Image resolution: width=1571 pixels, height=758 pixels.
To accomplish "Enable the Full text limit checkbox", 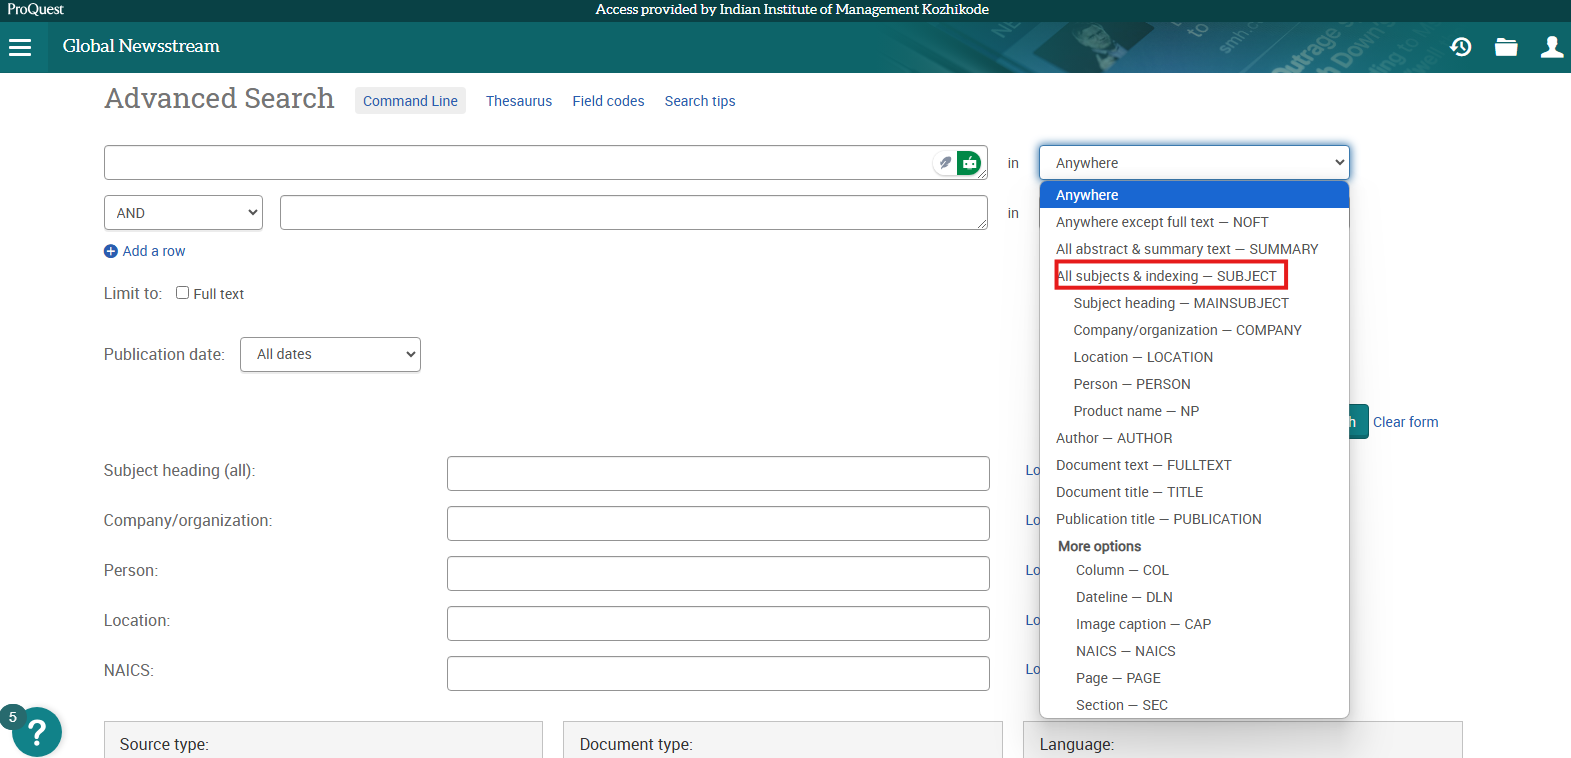I will pyautogui.click(x=182, y=293).
